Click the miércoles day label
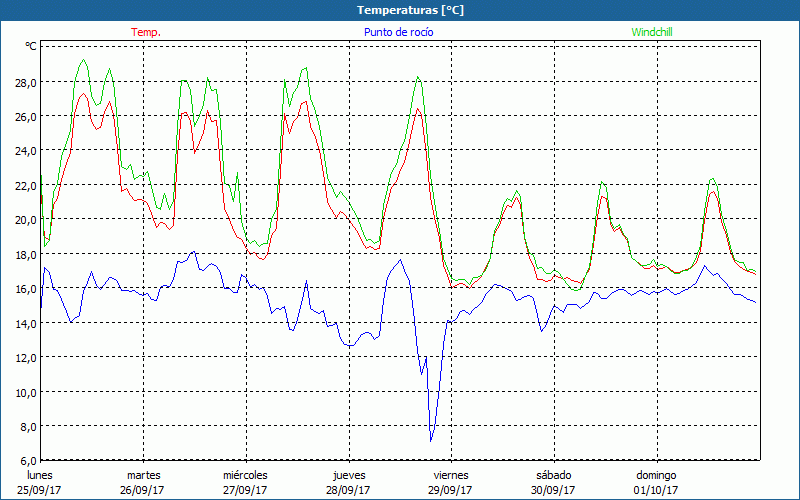The image size is (800, 500). (x=245, y=475)
